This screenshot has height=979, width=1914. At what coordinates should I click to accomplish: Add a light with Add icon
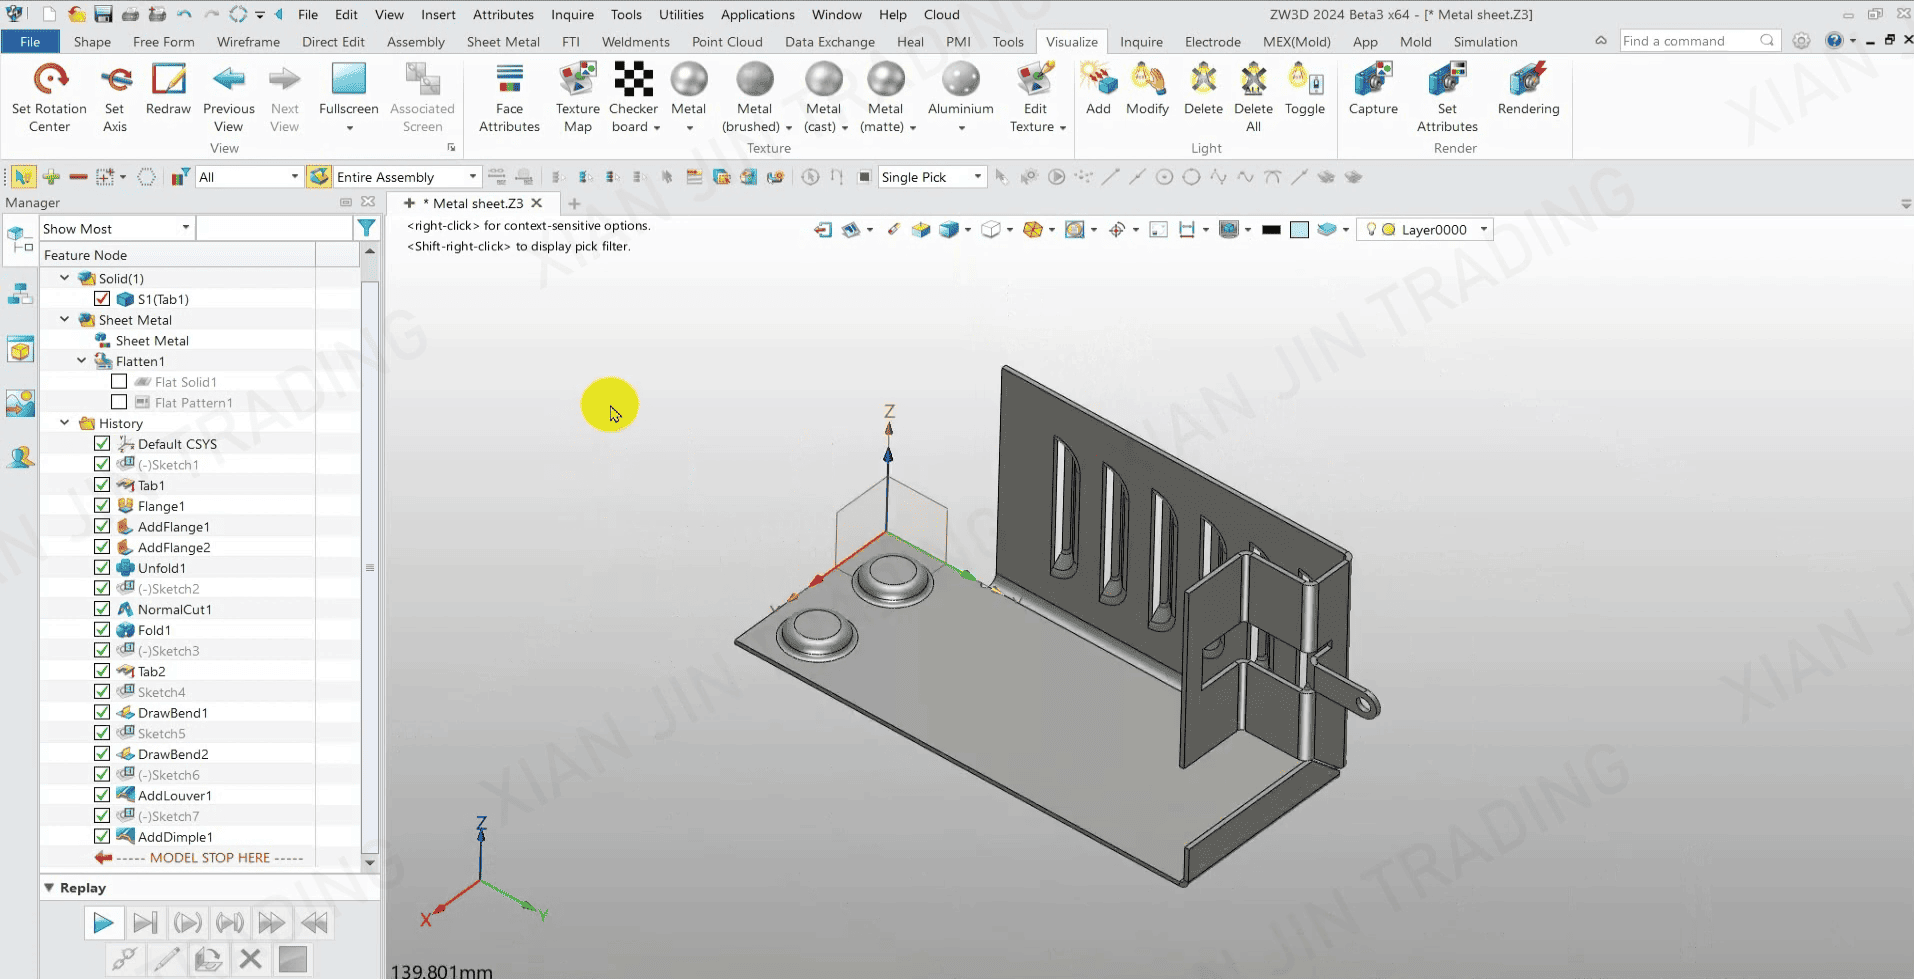pos(1097,80)
